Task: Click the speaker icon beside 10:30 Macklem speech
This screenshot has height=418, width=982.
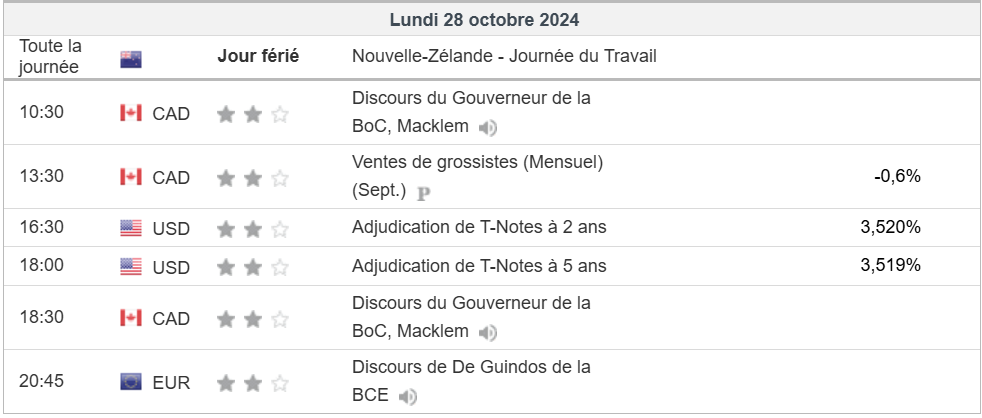Action: coord(488,128)
